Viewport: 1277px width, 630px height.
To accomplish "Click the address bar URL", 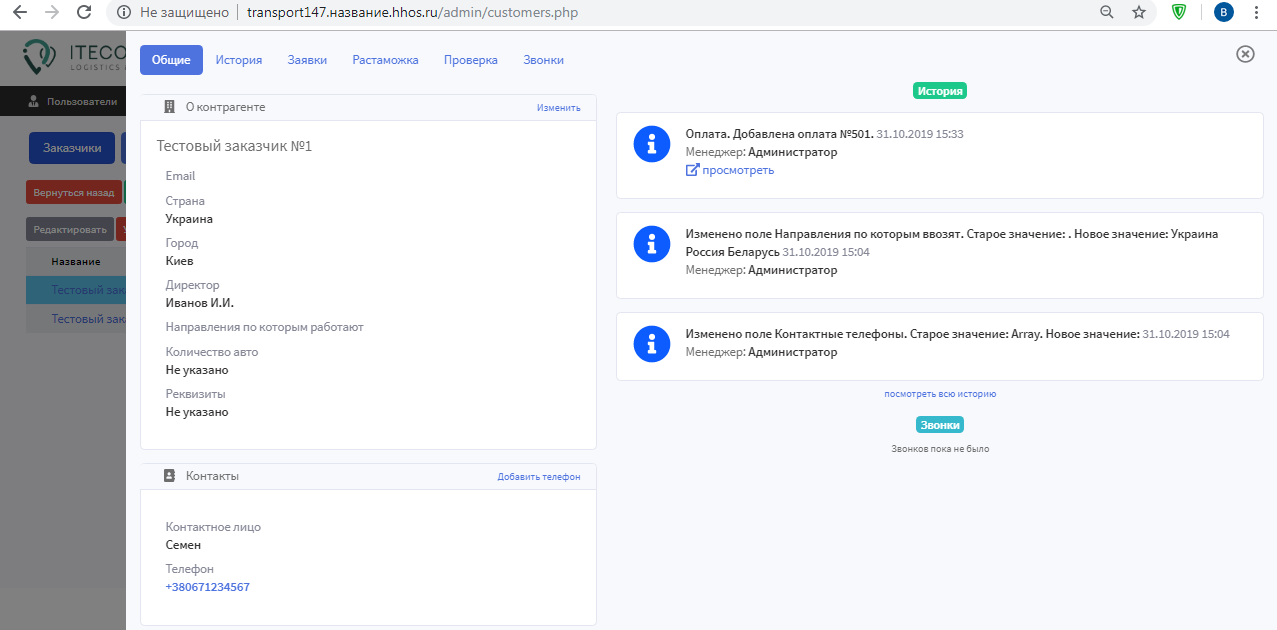I will [x=412, y=13].
